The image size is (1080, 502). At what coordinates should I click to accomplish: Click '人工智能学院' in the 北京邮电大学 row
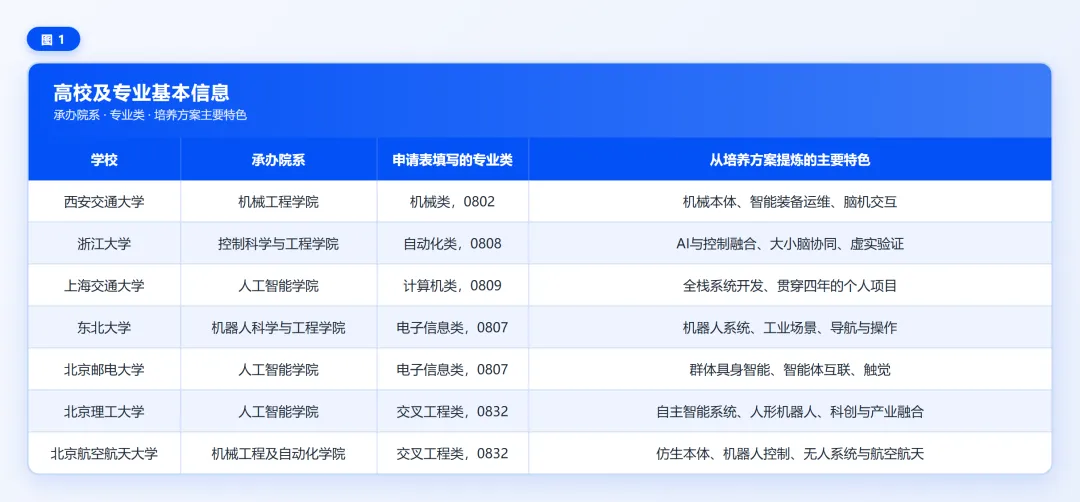point(278,370)
